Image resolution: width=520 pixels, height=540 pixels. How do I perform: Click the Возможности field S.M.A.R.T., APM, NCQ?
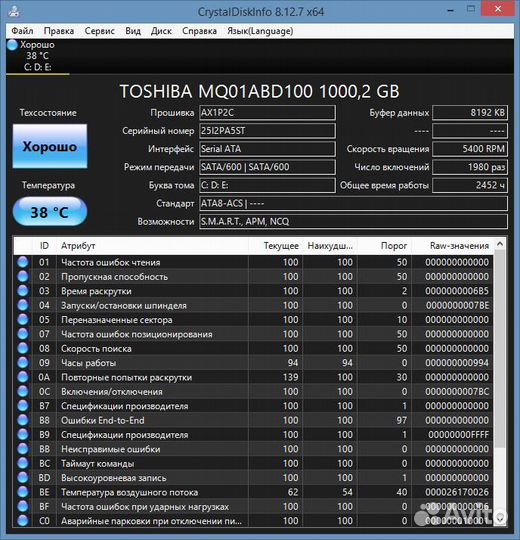coord(353,221)
